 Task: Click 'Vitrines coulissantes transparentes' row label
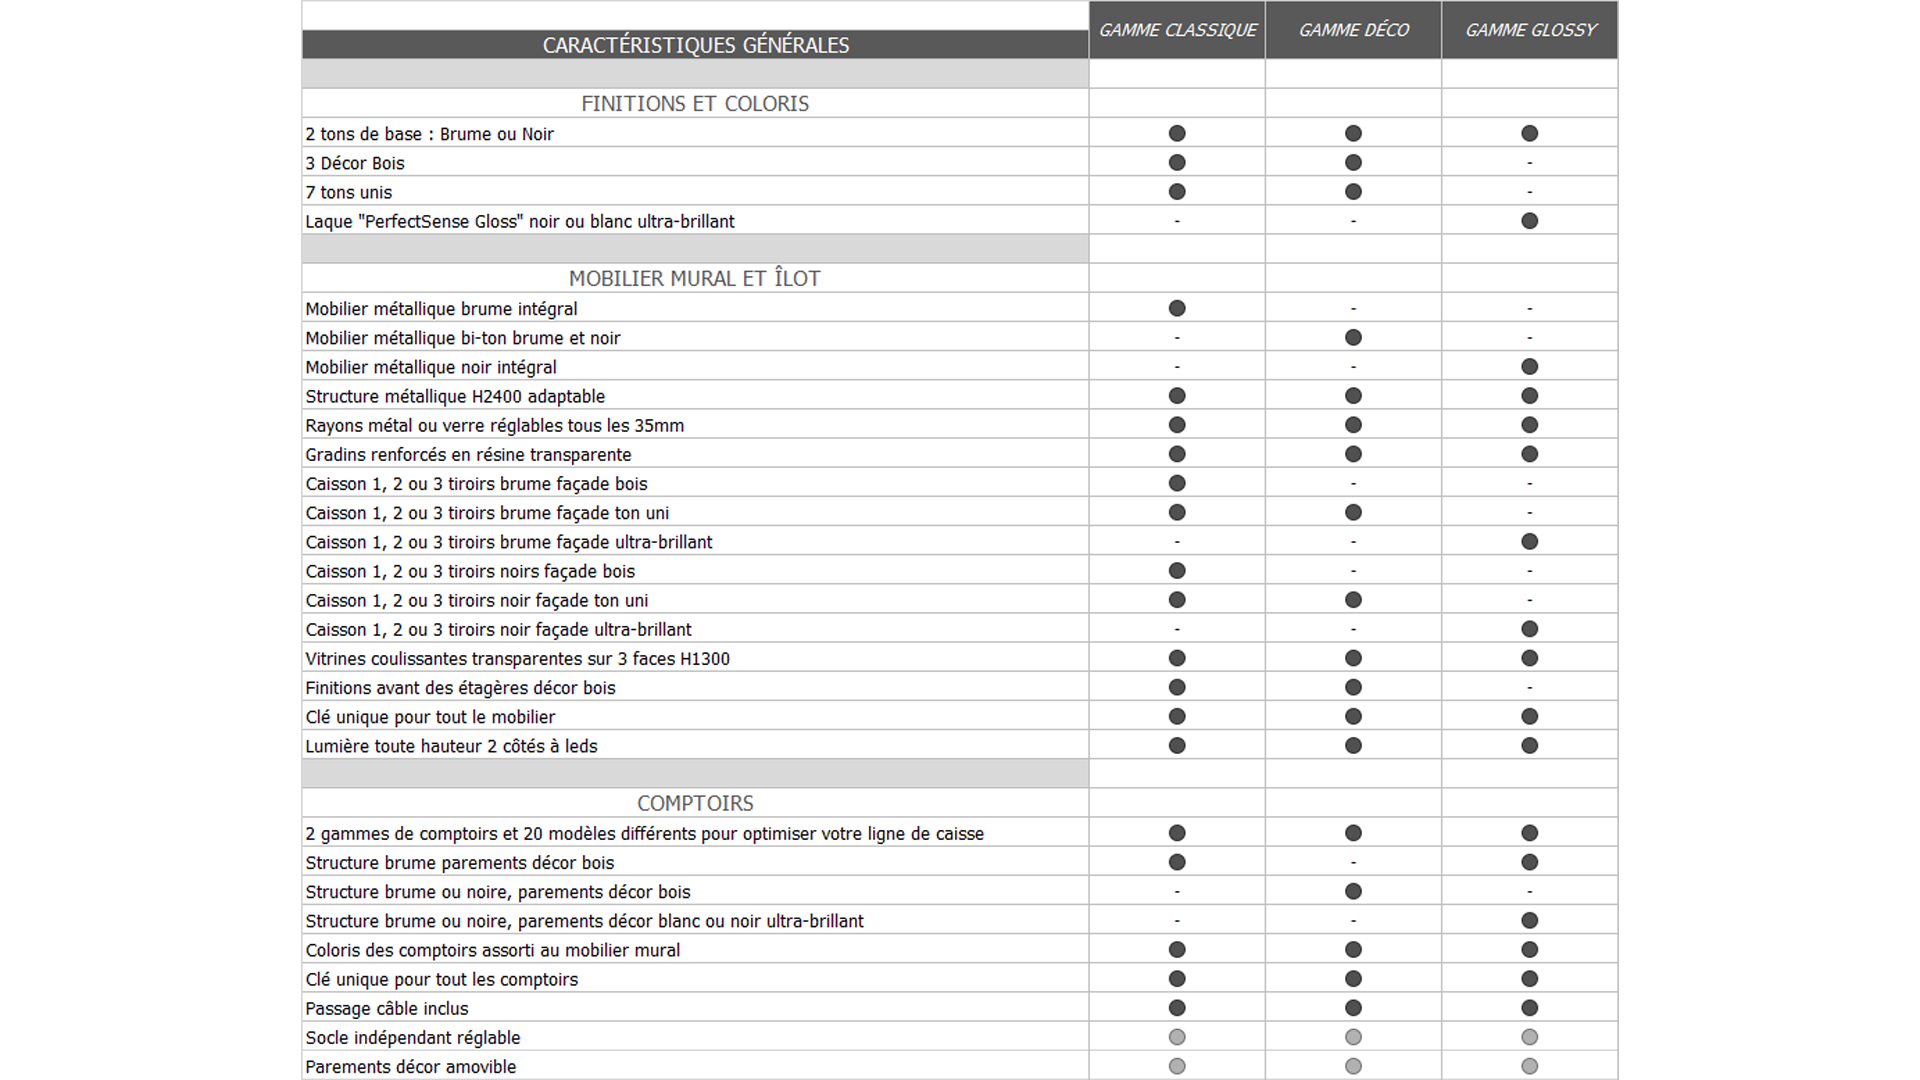click(x=518, y=658)
